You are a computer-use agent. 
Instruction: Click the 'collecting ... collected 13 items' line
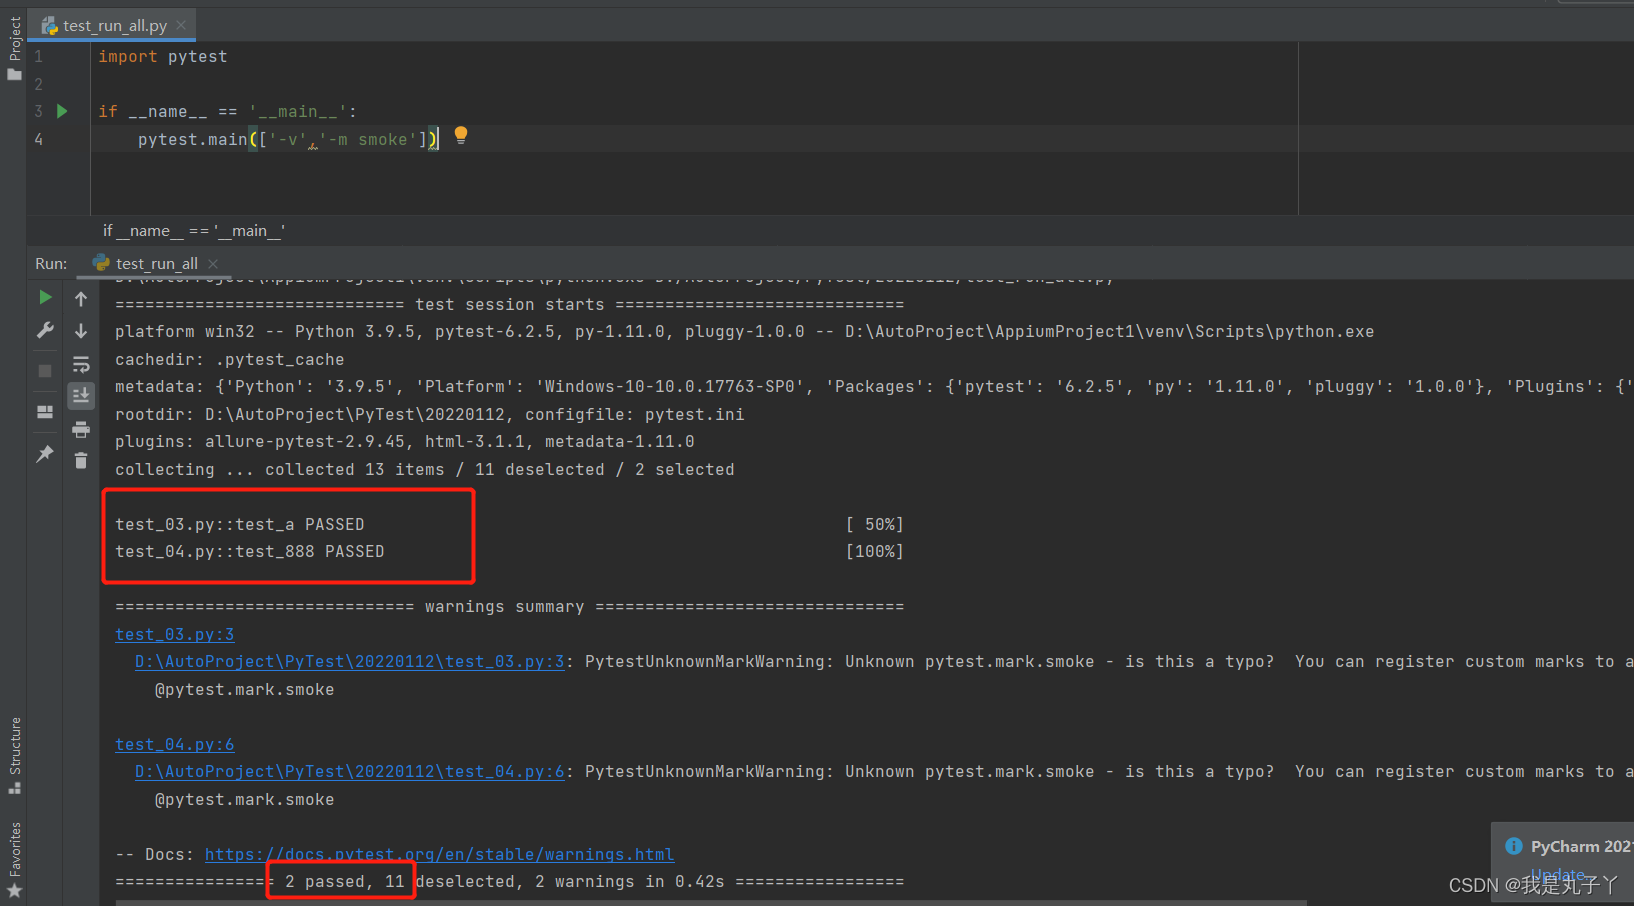(425, 469)
